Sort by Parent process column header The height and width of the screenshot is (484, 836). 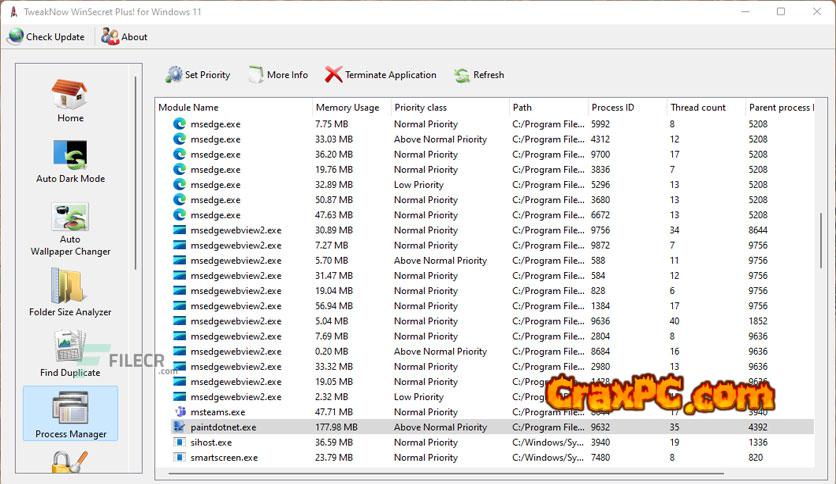coord(780,107)
